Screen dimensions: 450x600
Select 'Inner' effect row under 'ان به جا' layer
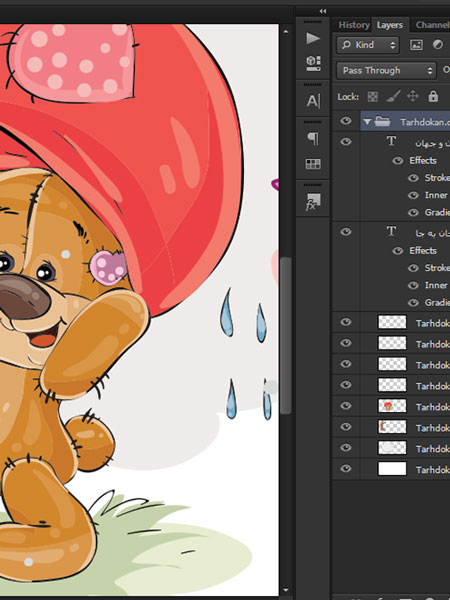pos(436,285)
